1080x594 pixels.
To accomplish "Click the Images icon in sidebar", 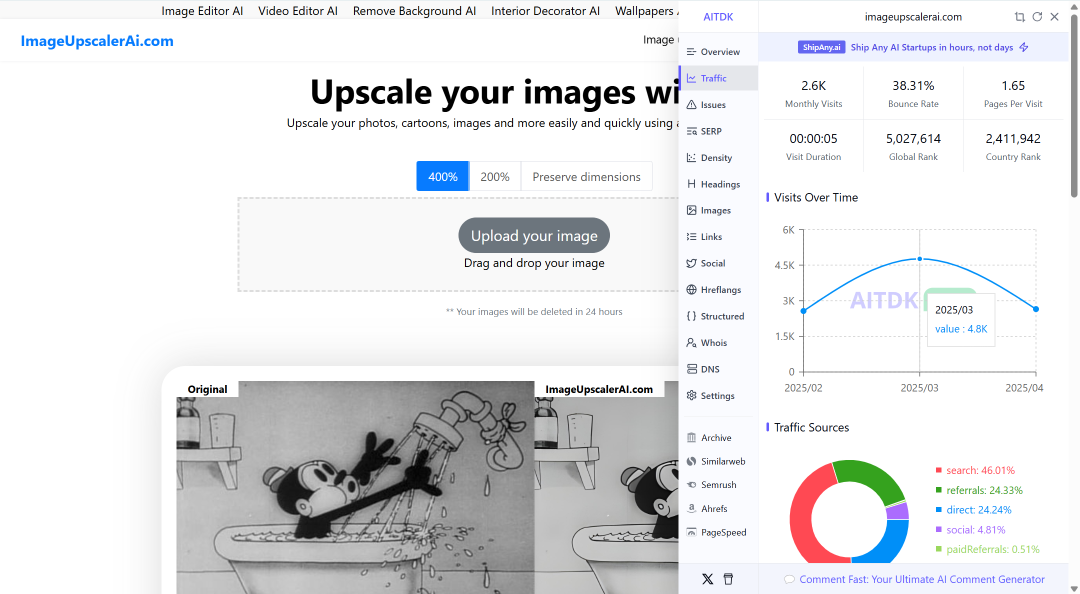I will (x=692, y=210).
